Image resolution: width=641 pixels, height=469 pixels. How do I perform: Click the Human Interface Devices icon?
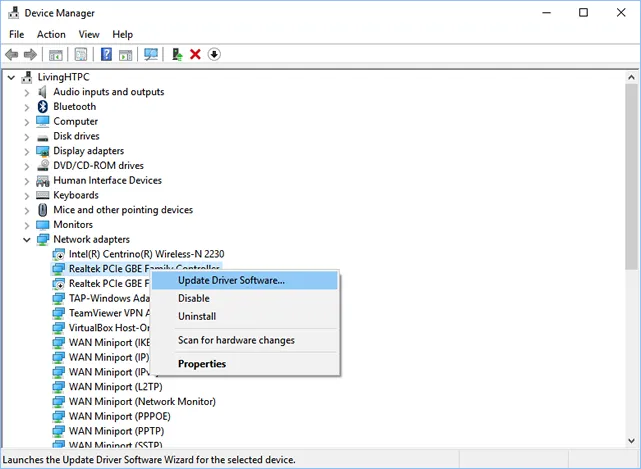click(x=43, y=181)
